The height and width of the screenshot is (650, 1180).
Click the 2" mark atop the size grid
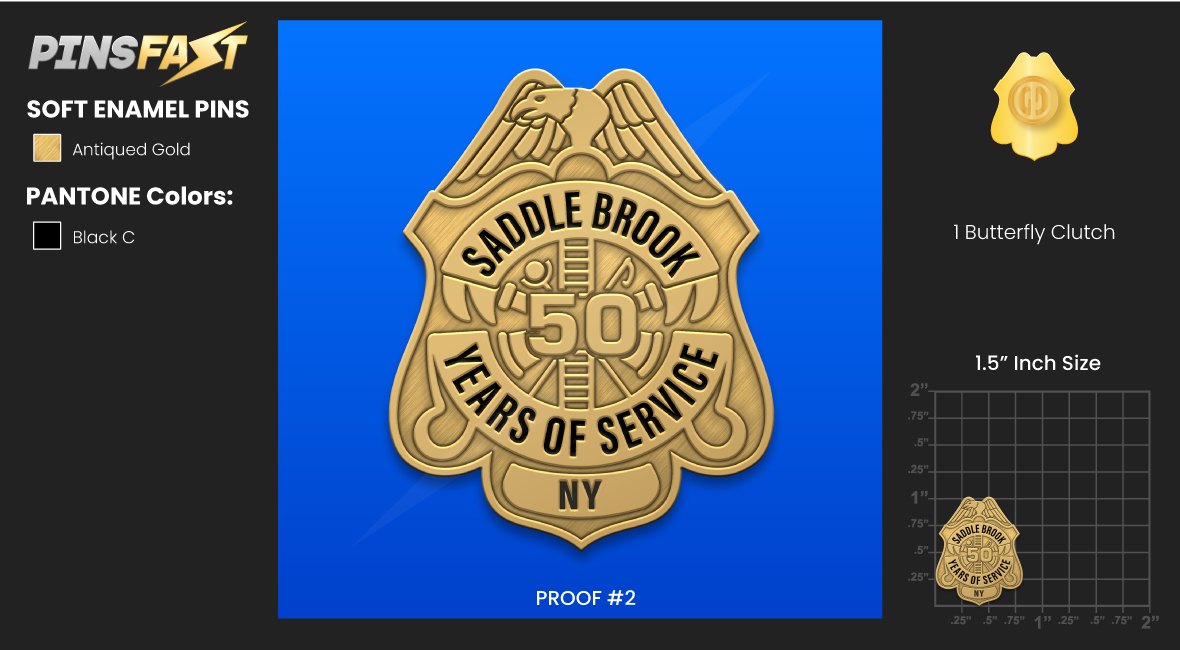[919, 390]
